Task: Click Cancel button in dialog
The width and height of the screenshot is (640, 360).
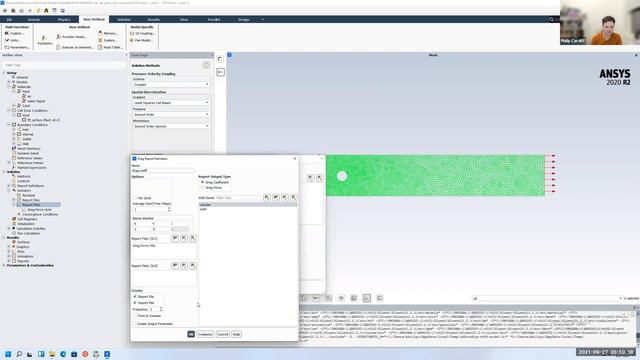Action: coord(222,334)
